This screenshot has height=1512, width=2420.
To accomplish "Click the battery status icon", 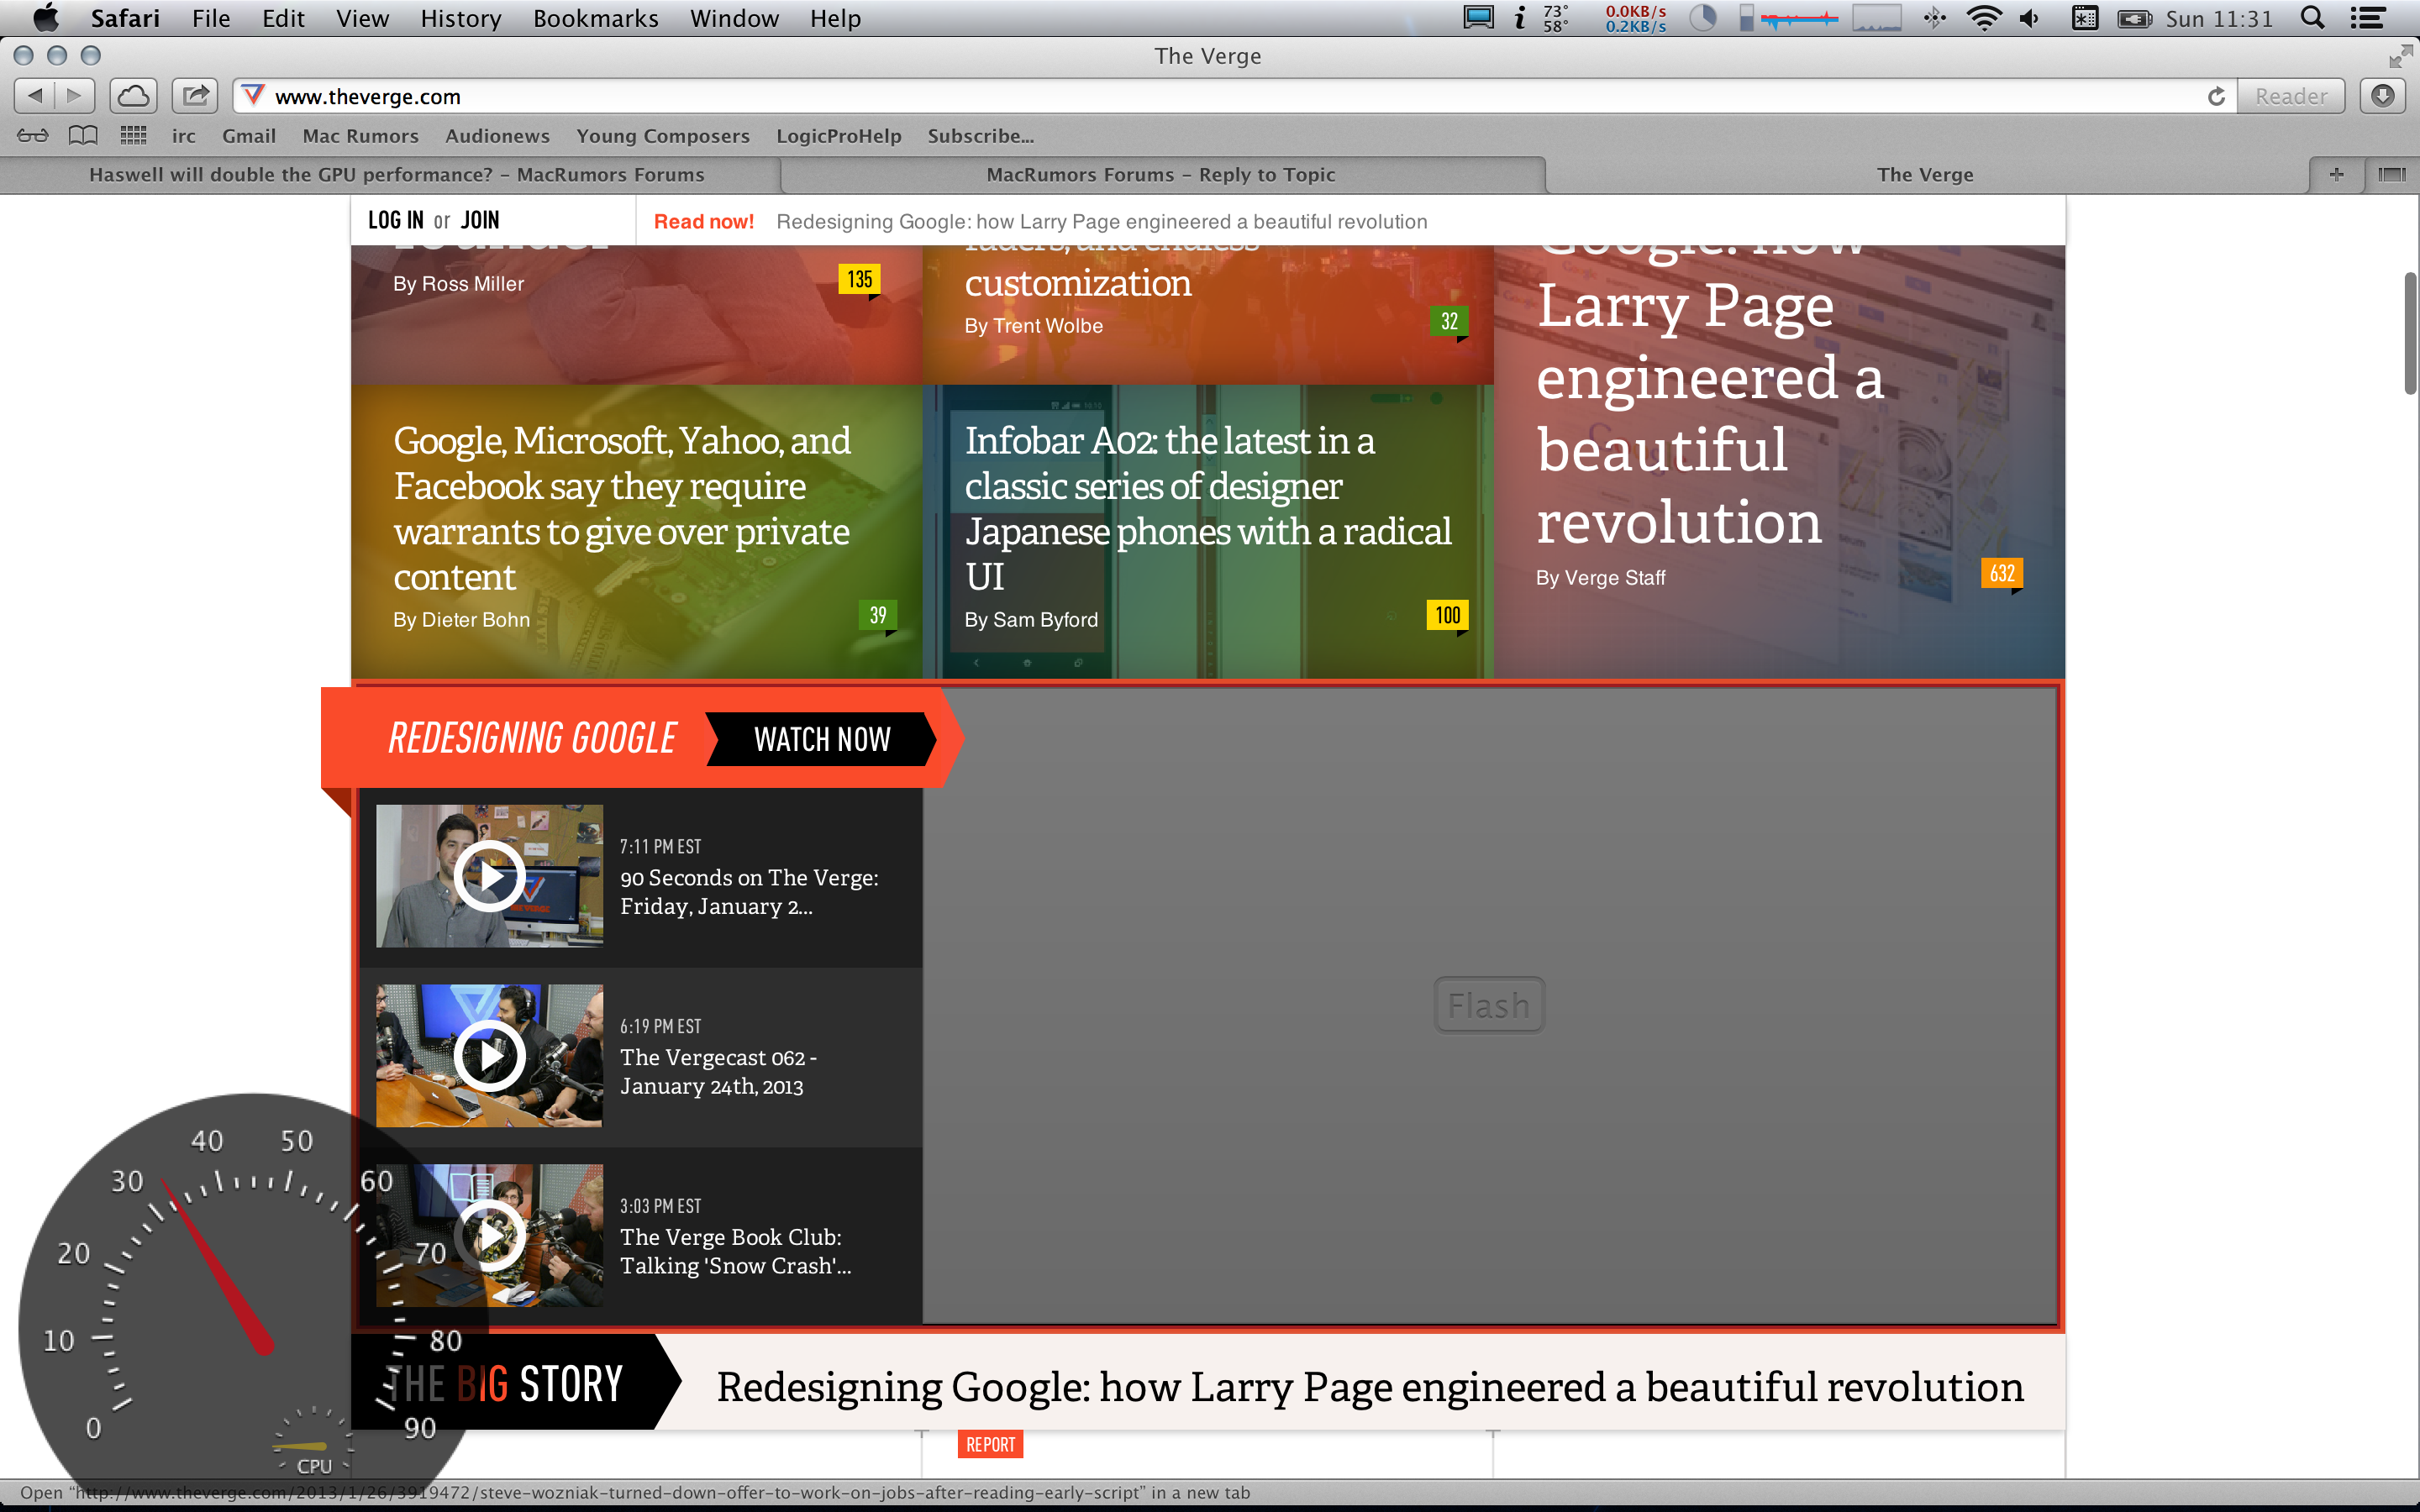I will (x=2134, y=18).
